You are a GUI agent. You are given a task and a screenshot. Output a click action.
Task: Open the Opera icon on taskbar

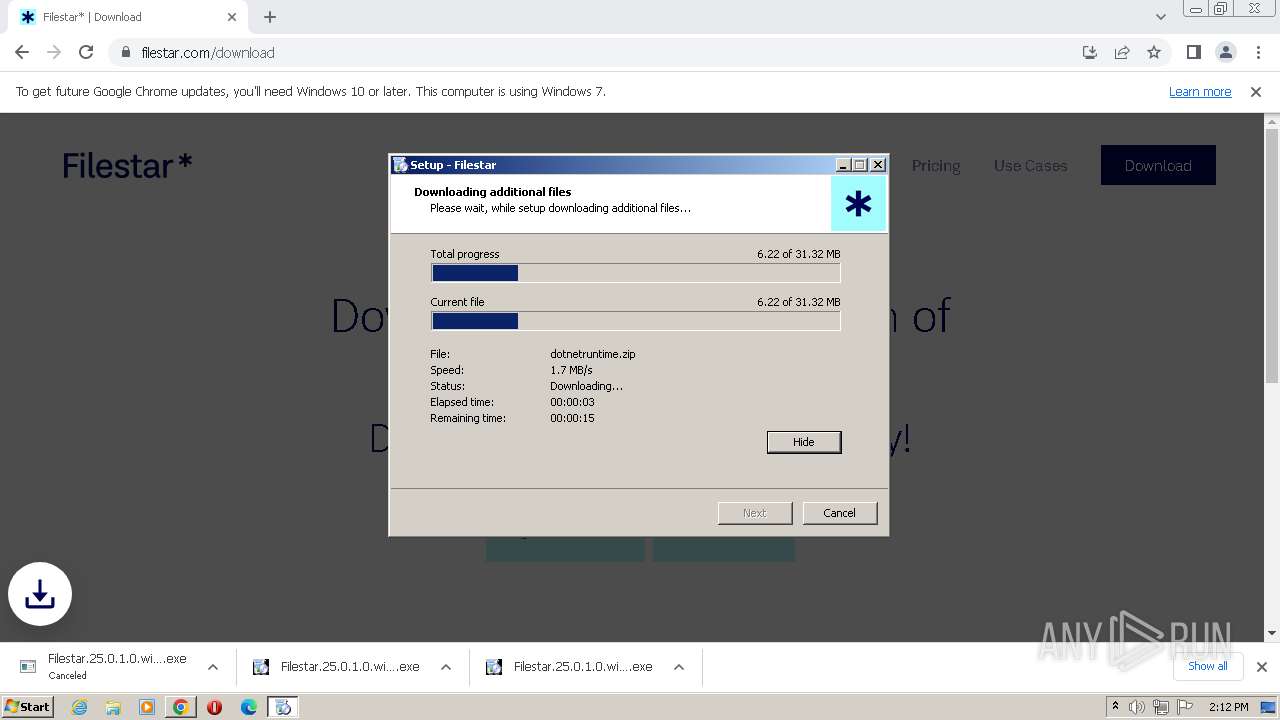point(214,707)
